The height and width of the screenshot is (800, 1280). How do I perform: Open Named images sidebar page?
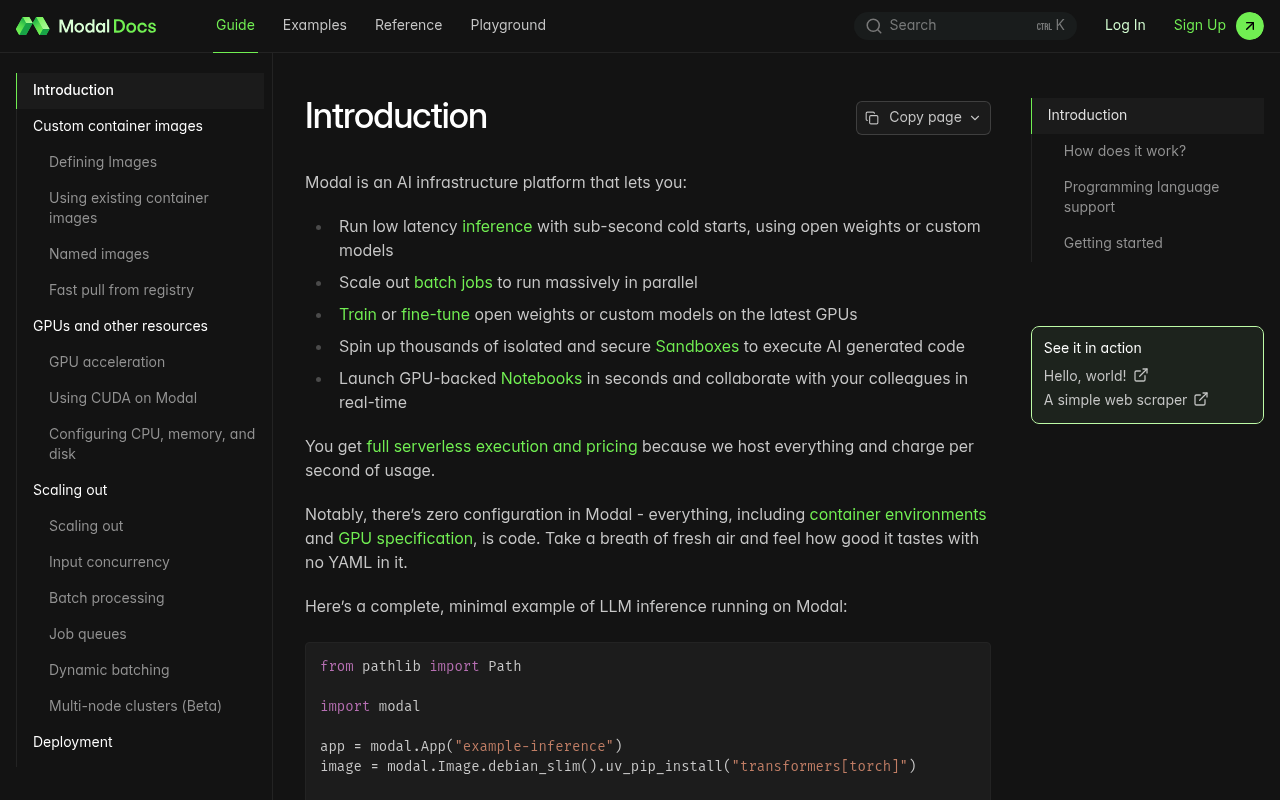click(99, 254)
